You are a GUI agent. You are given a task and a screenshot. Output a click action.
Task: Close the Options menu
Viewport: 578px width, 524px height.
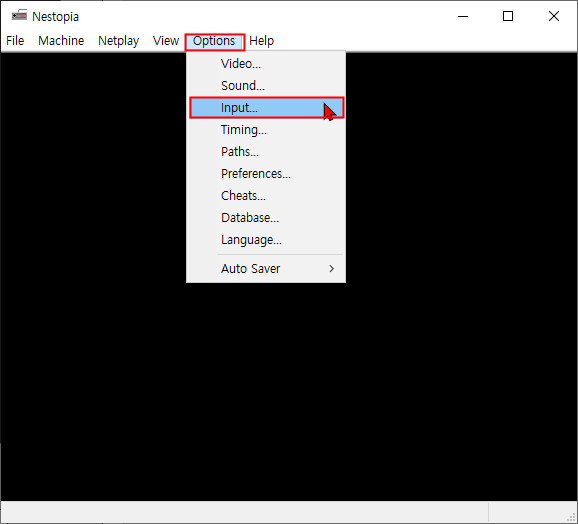pos(214,41)
